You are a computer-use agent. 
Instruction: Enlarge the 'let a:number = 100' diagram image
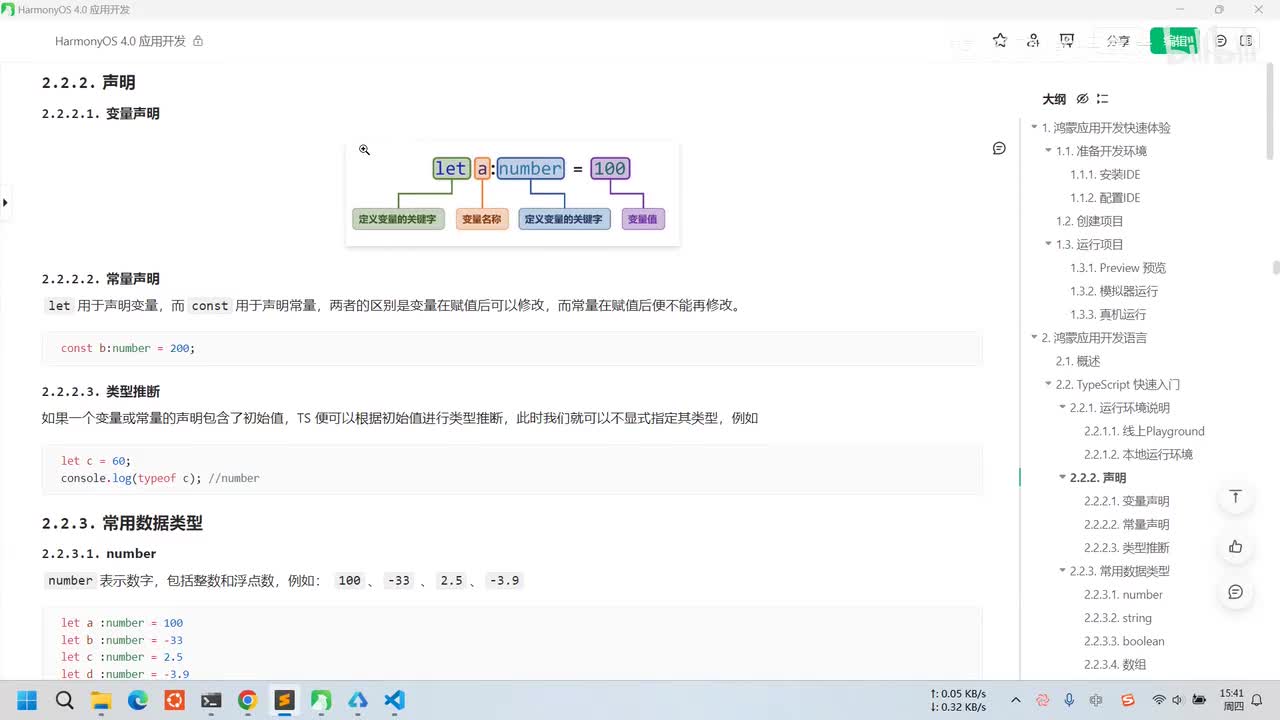point(512,194)
